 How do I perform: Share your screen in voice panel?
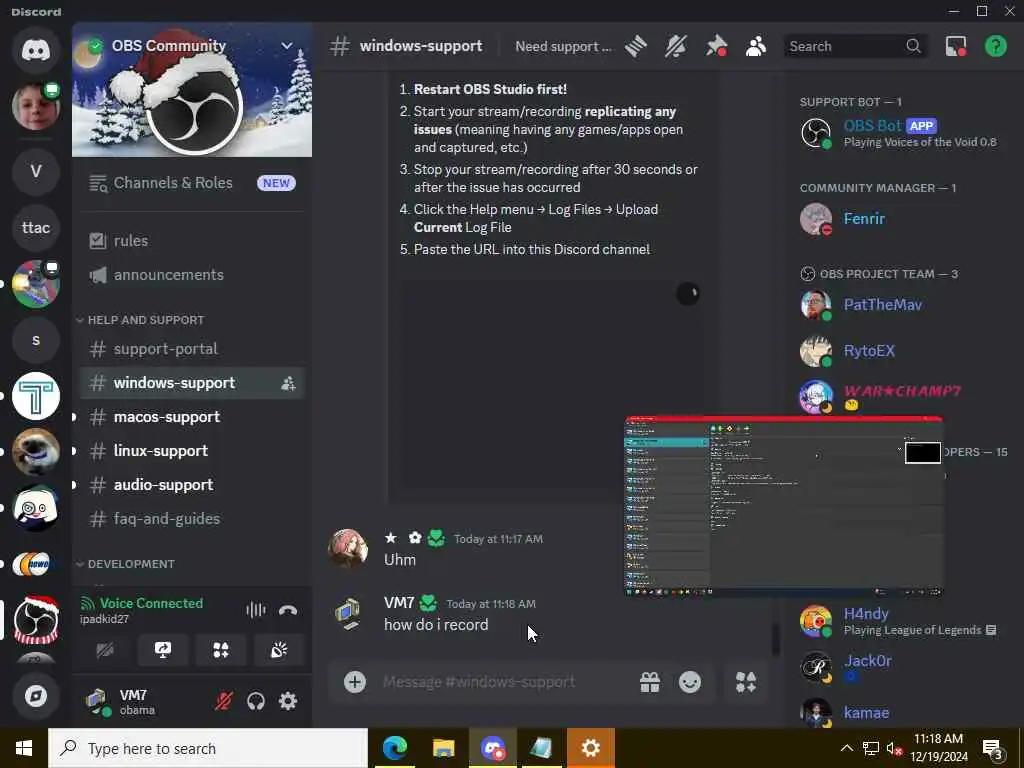[x=163, y=650]
